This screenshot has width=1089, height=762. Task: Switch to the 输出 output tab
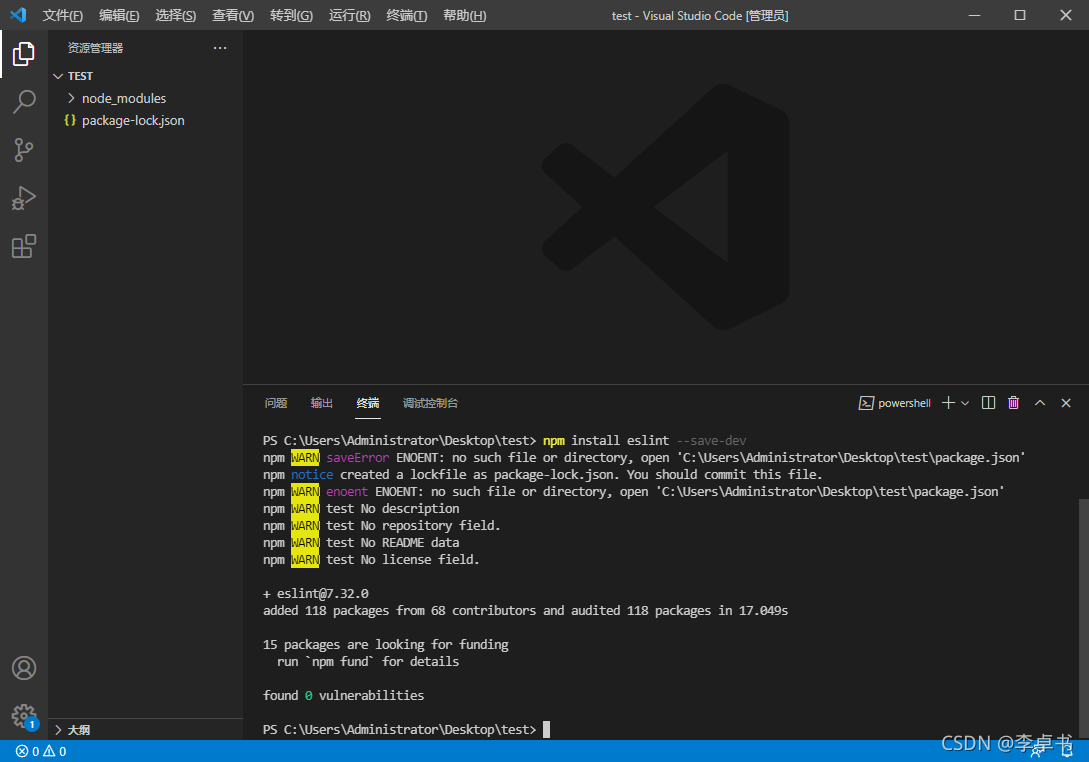322,403
